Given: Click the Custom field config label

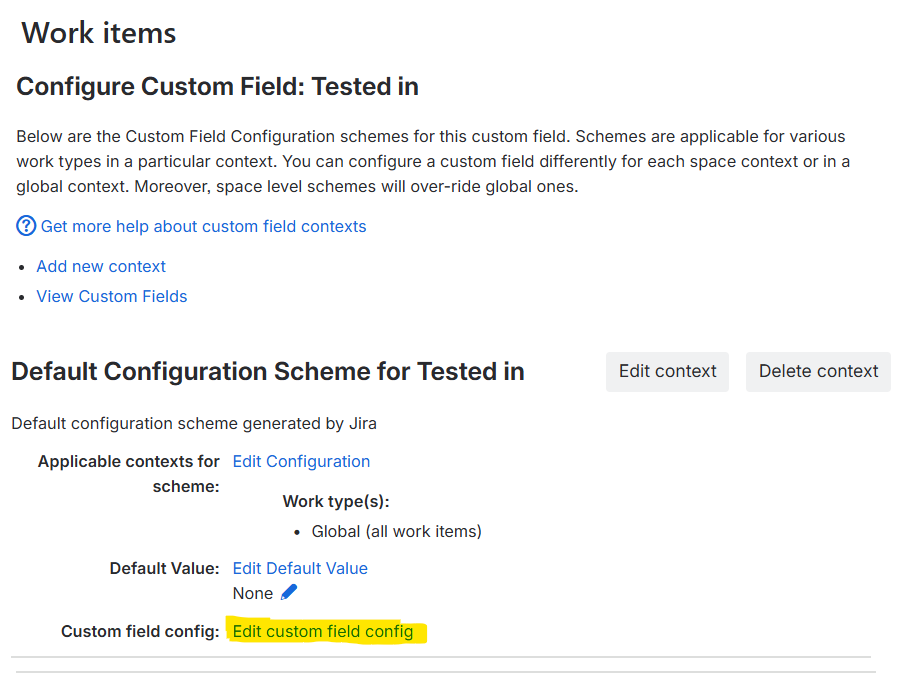Looking at the screenshot, I should tap(140, 631).
